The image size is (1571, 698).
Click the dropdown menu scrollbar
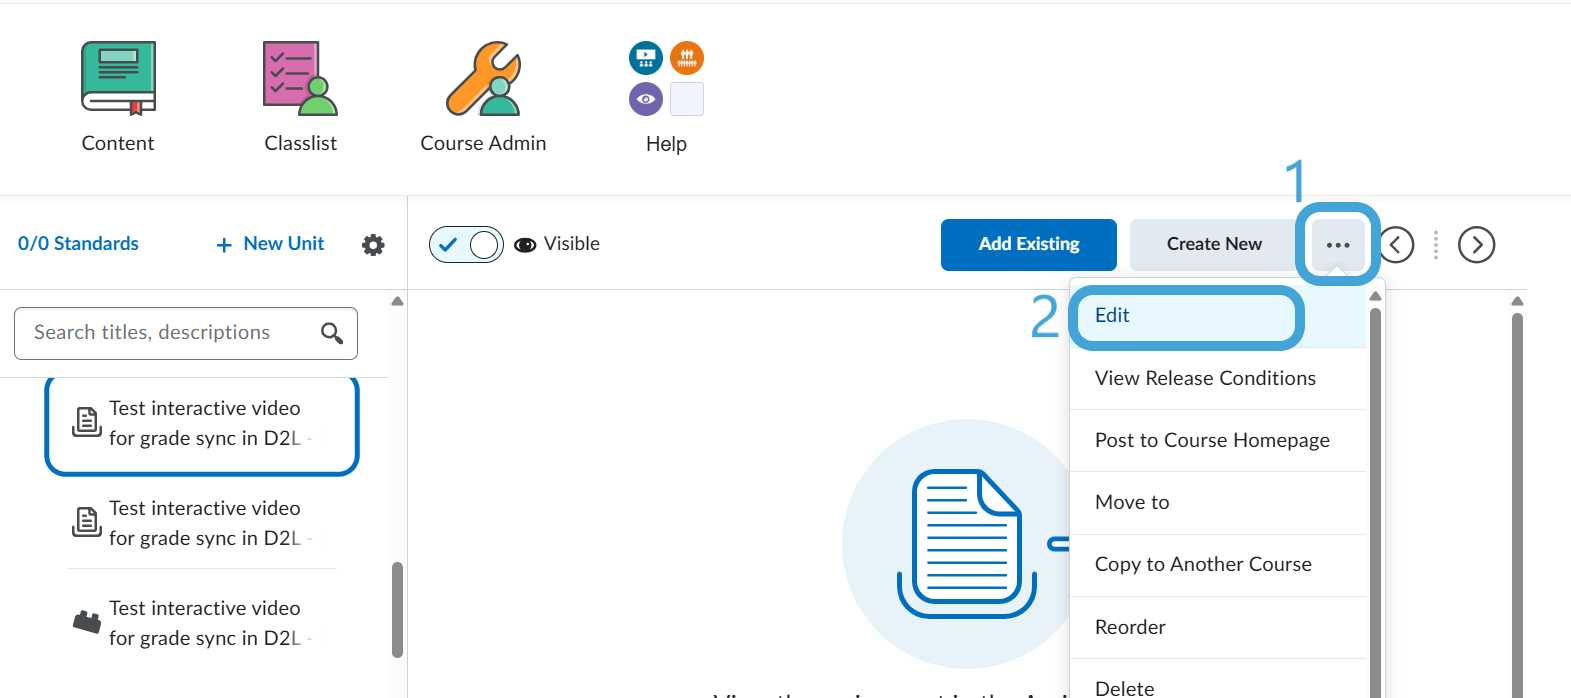click(x=1375, y=500)
